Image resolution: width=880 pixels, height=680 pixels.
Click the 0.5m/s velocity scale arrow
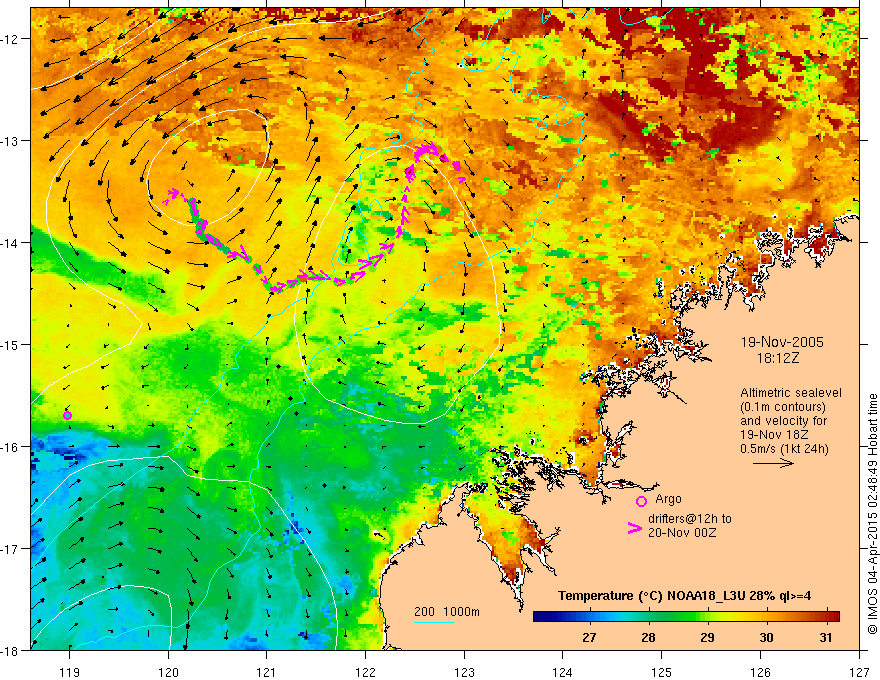[773, 463]
